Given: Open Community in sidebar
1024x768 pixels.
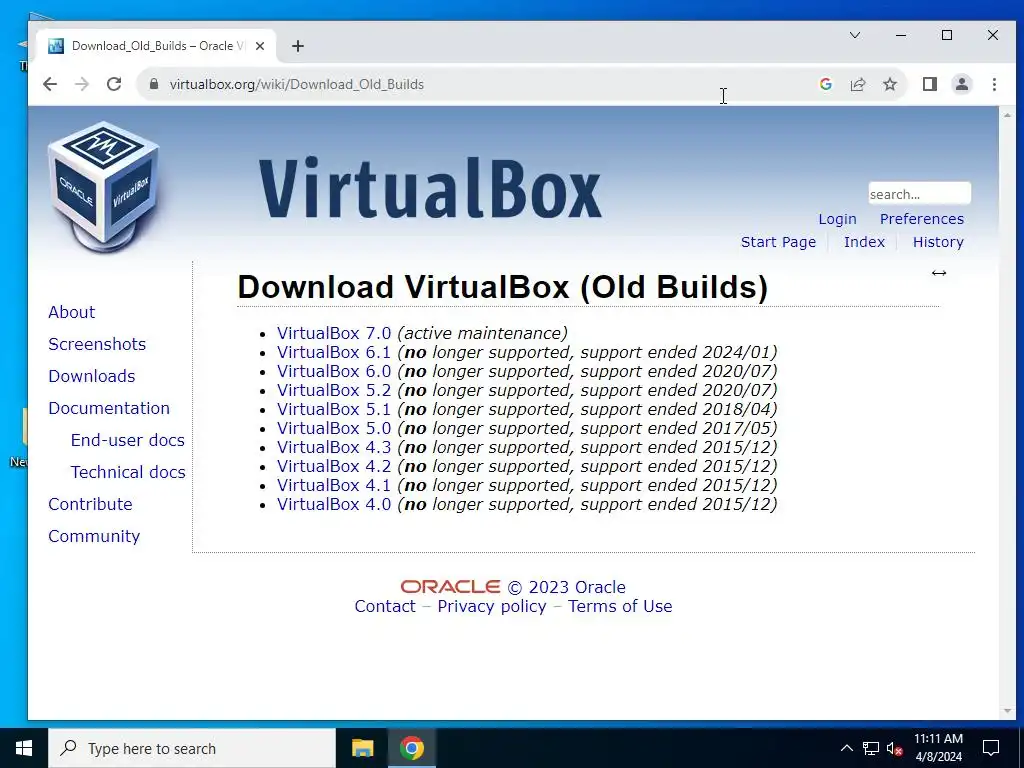Looking at the screenshot, I should tap(94, 536).
